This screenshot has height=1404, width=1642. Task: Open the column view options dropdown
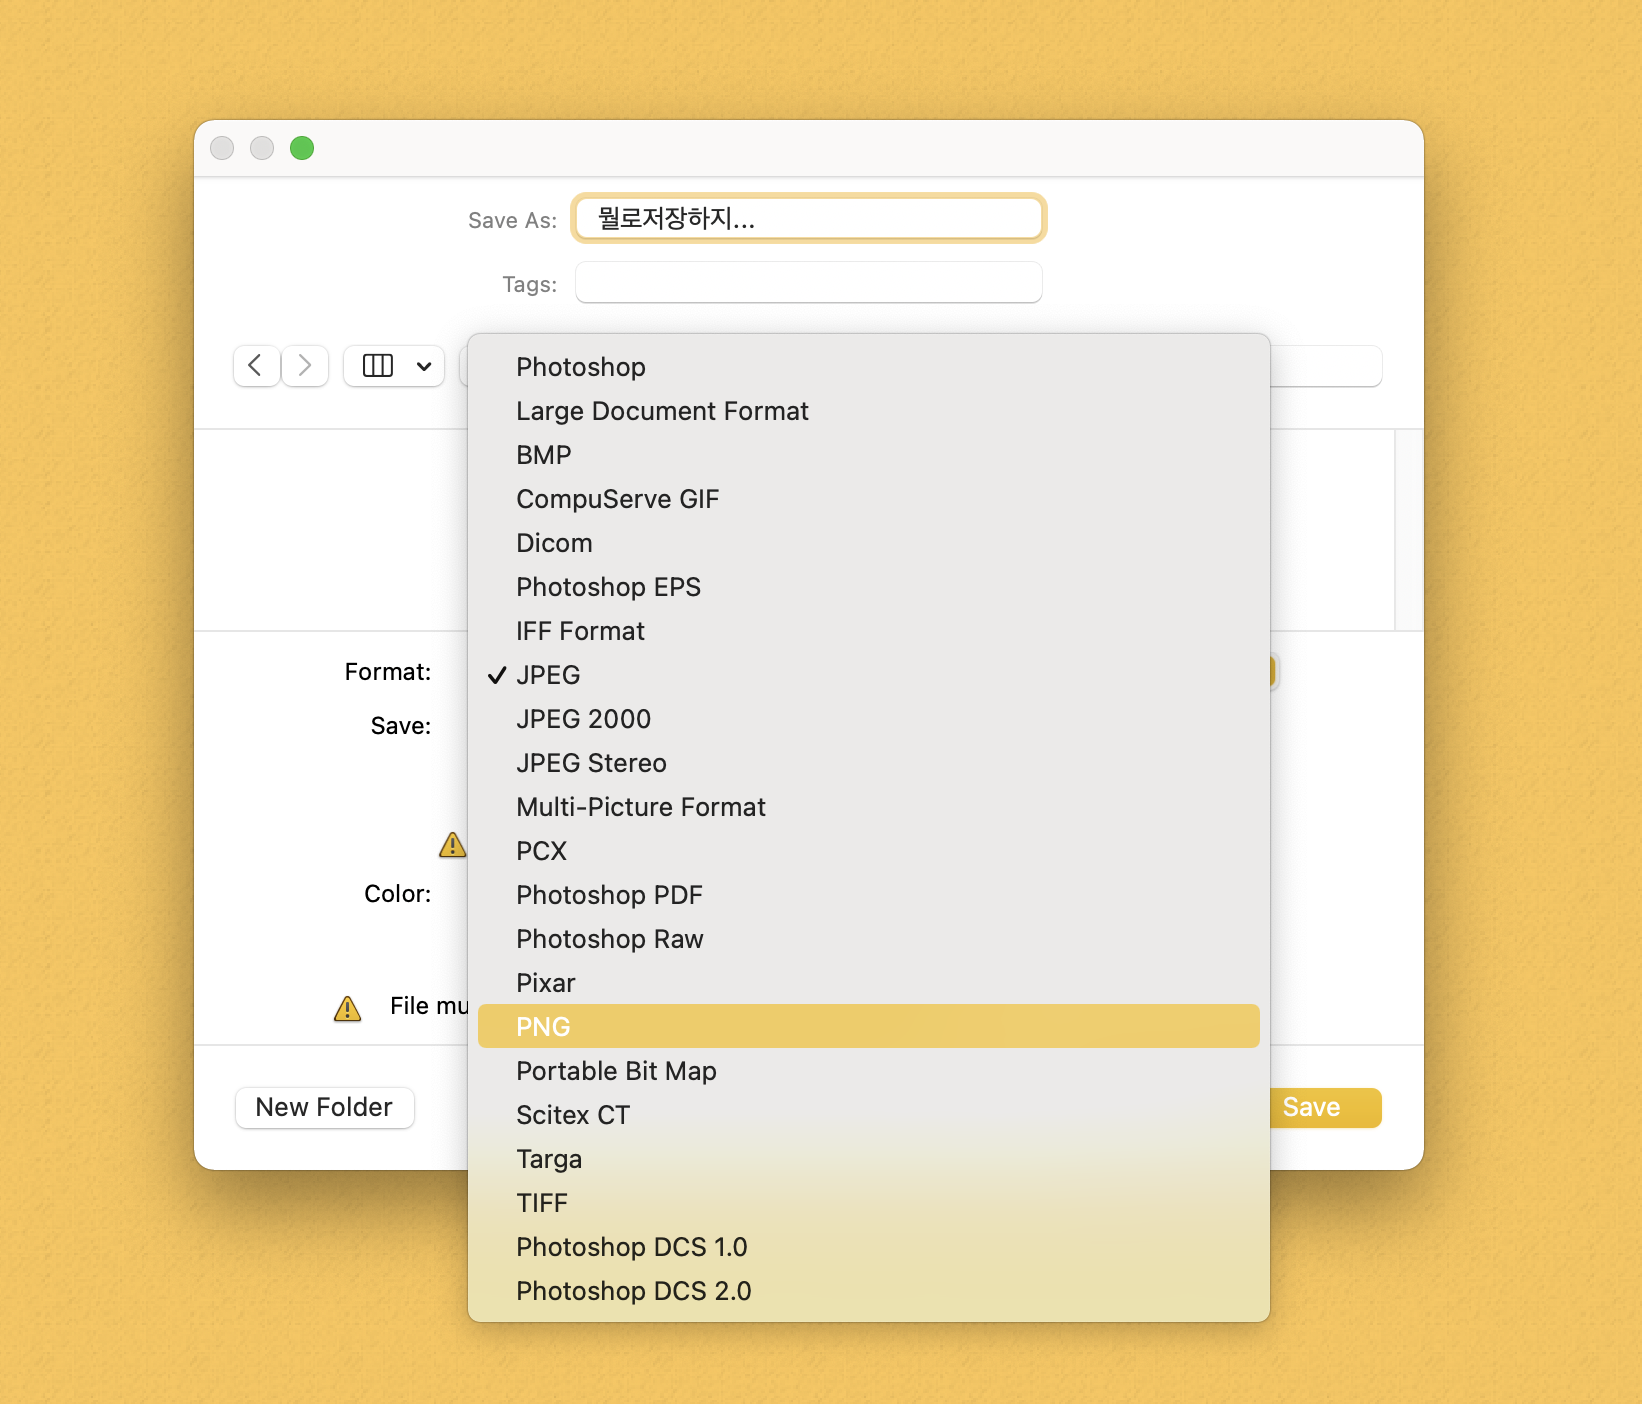click(x=394, y=366)
